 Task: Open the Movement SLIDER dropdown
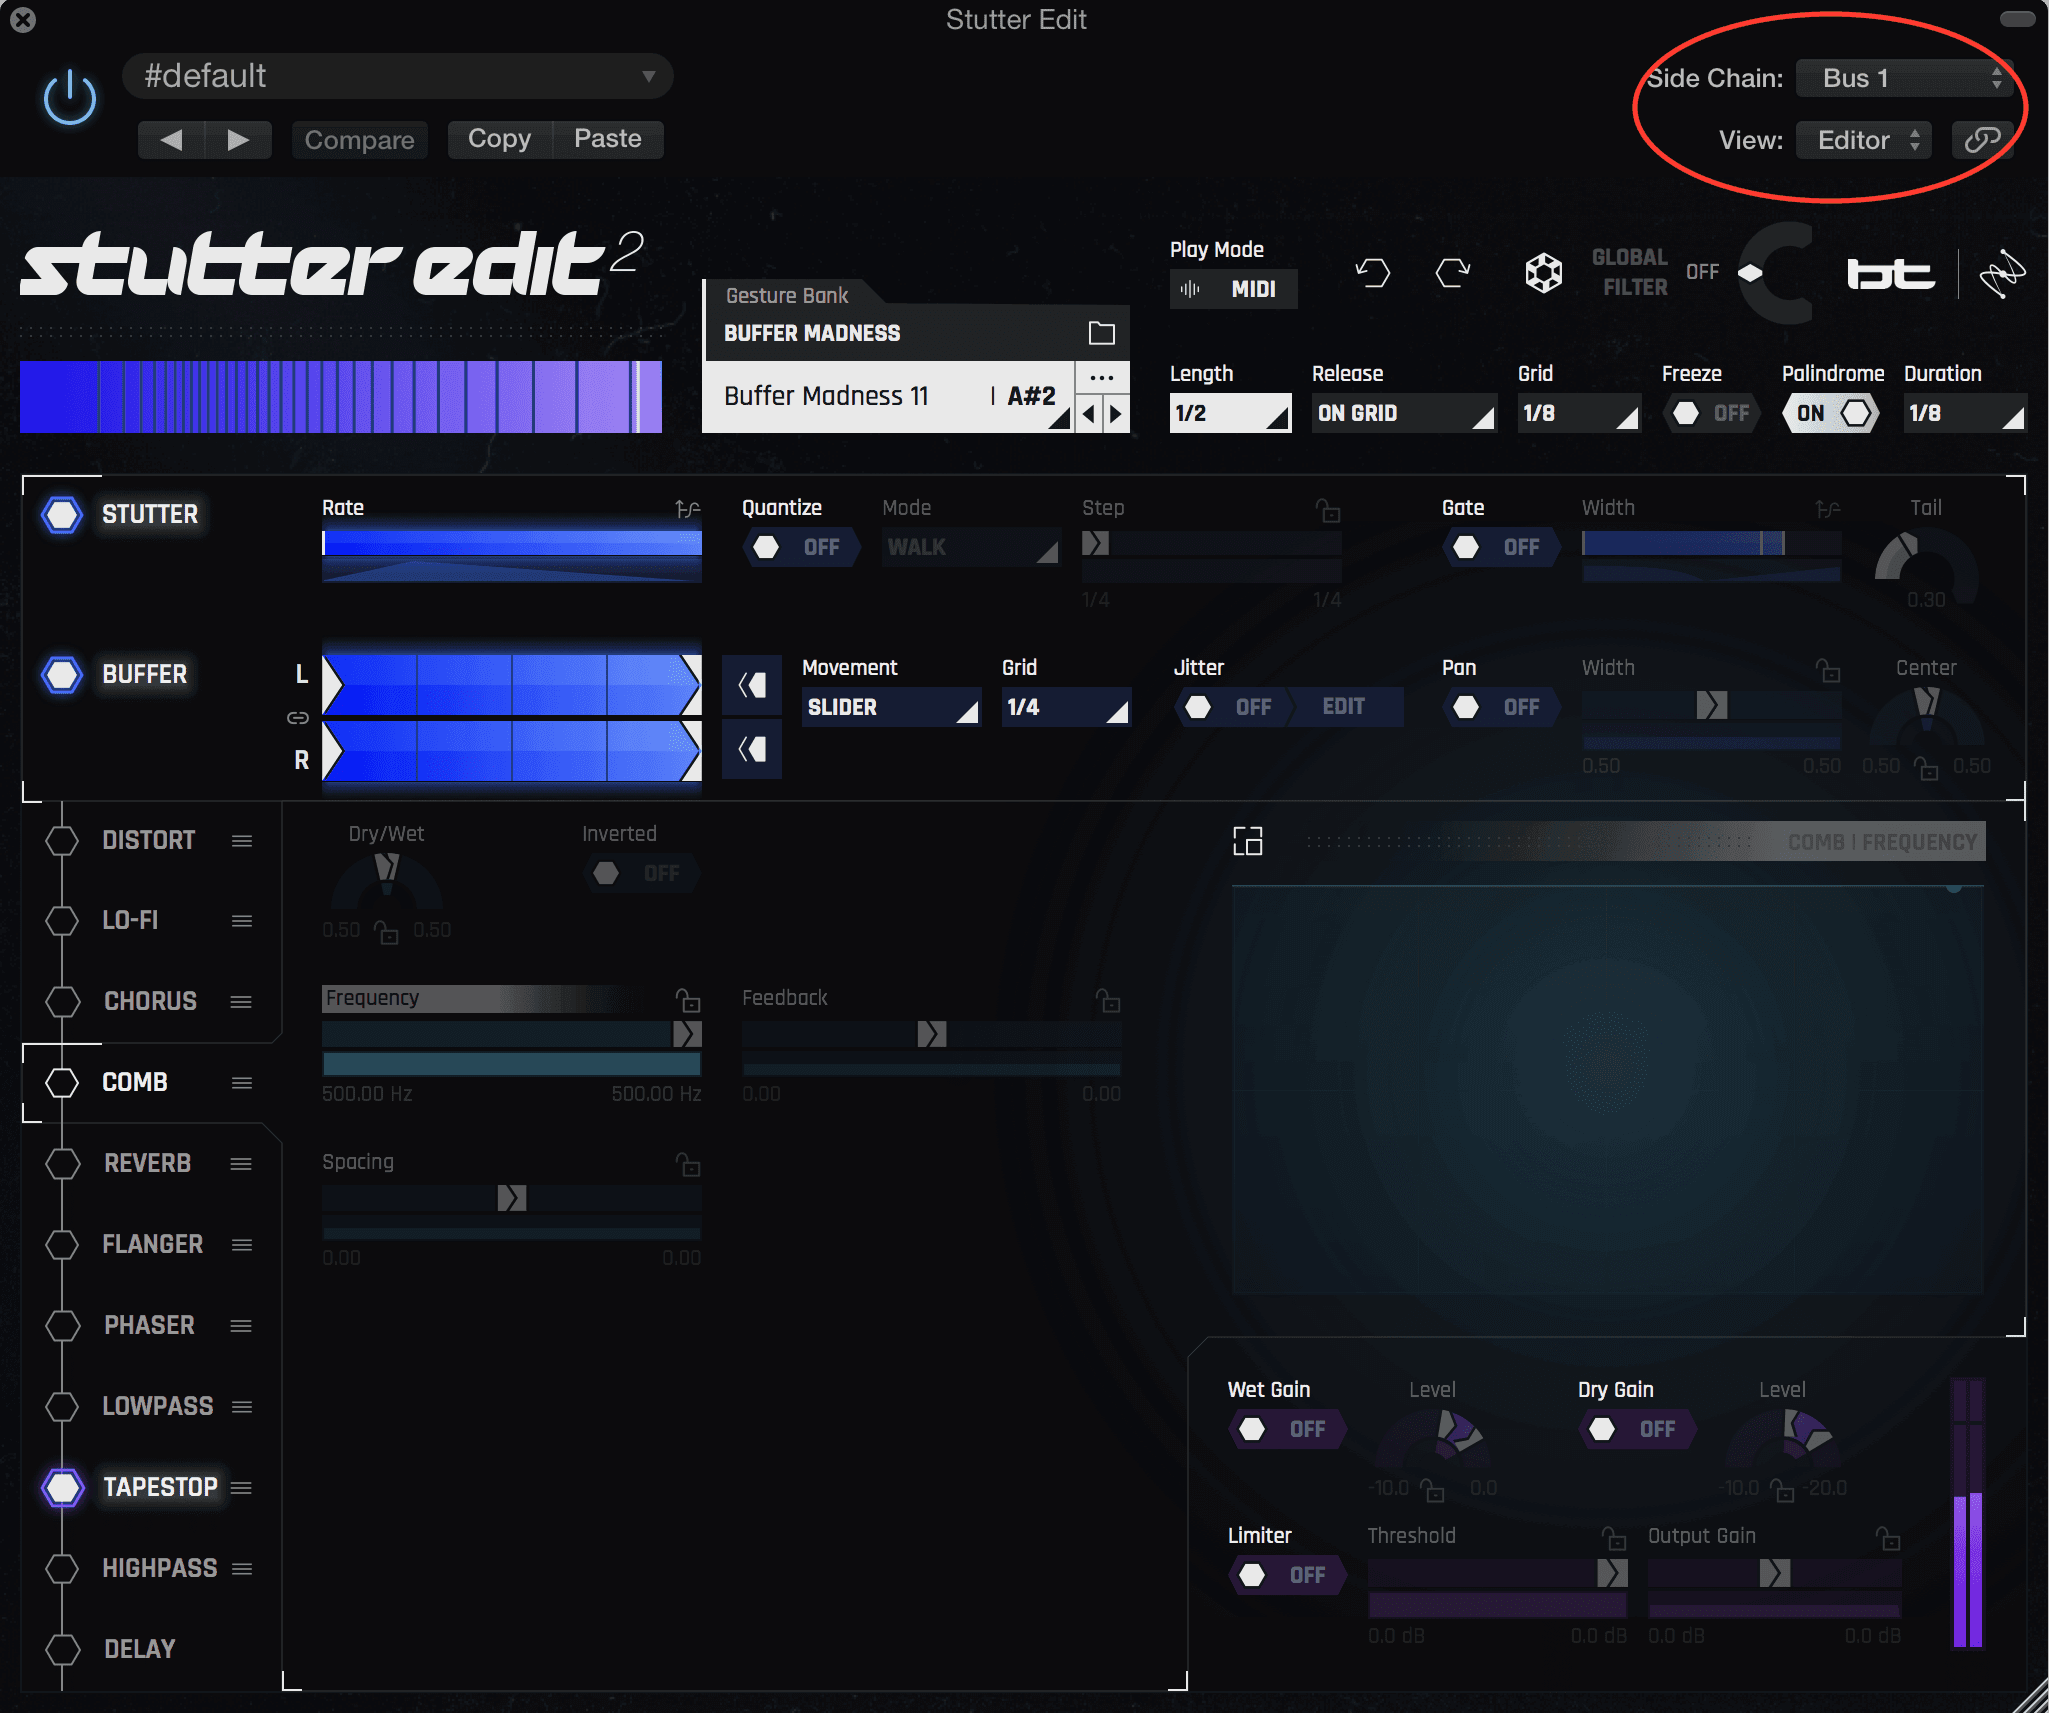pos(890,707)
